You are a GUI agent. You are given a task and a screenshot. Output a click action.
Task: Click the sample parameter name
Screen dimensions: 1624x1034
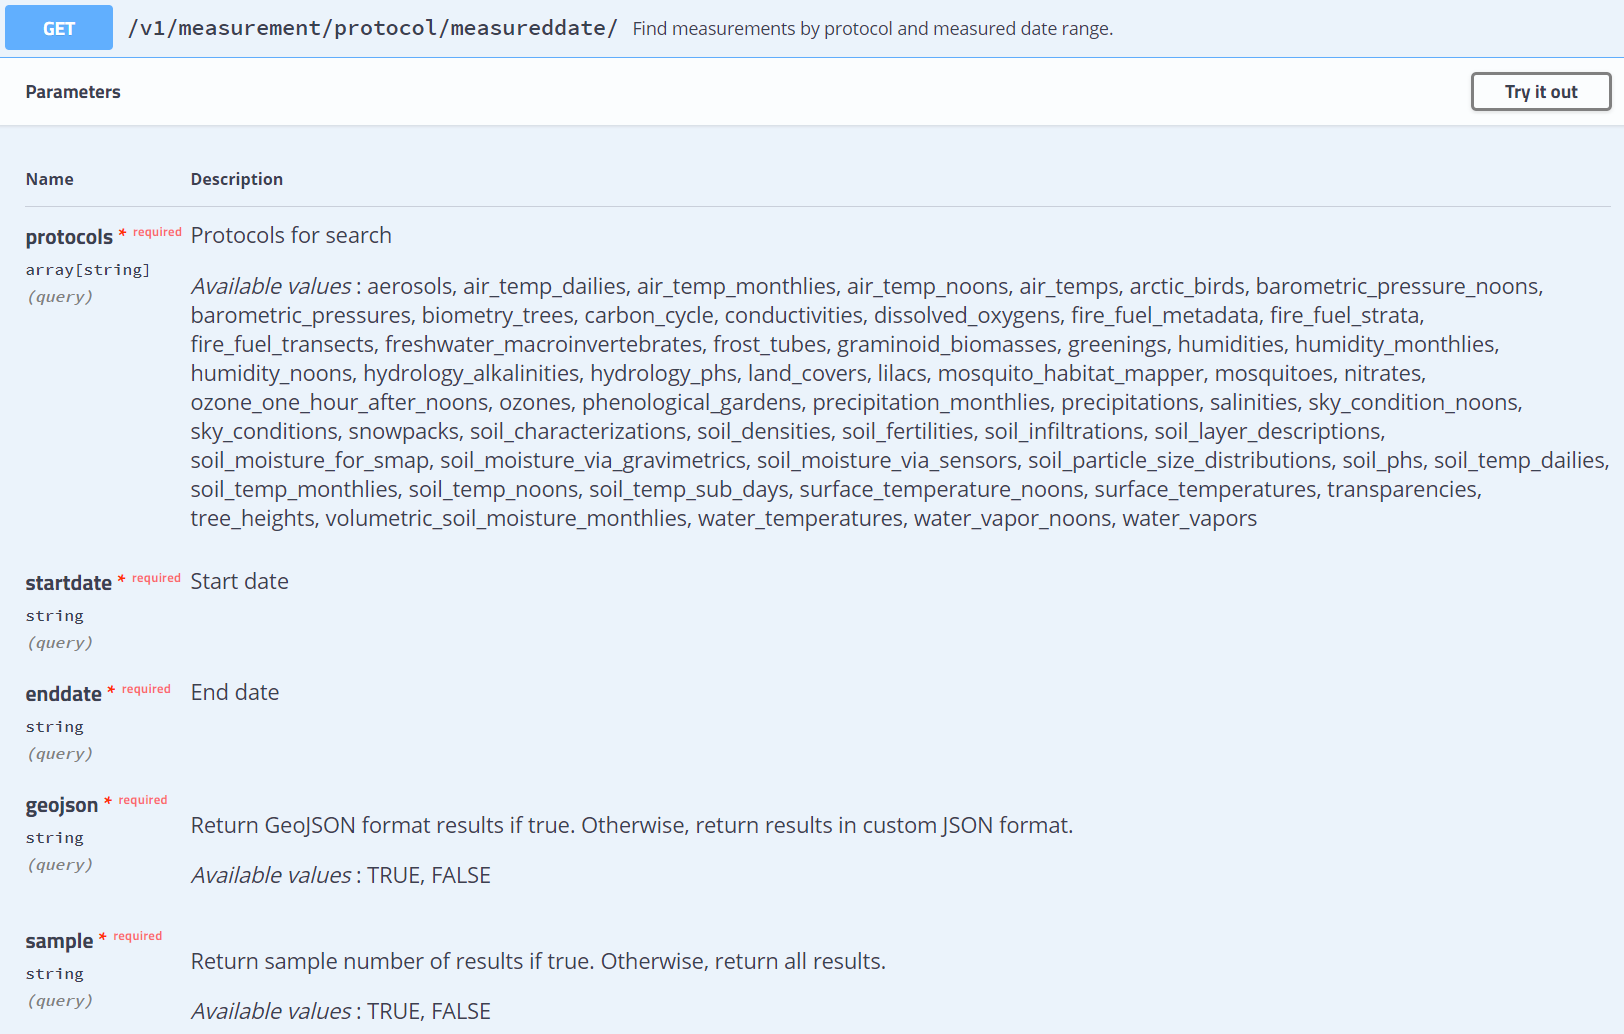point(59,941)
